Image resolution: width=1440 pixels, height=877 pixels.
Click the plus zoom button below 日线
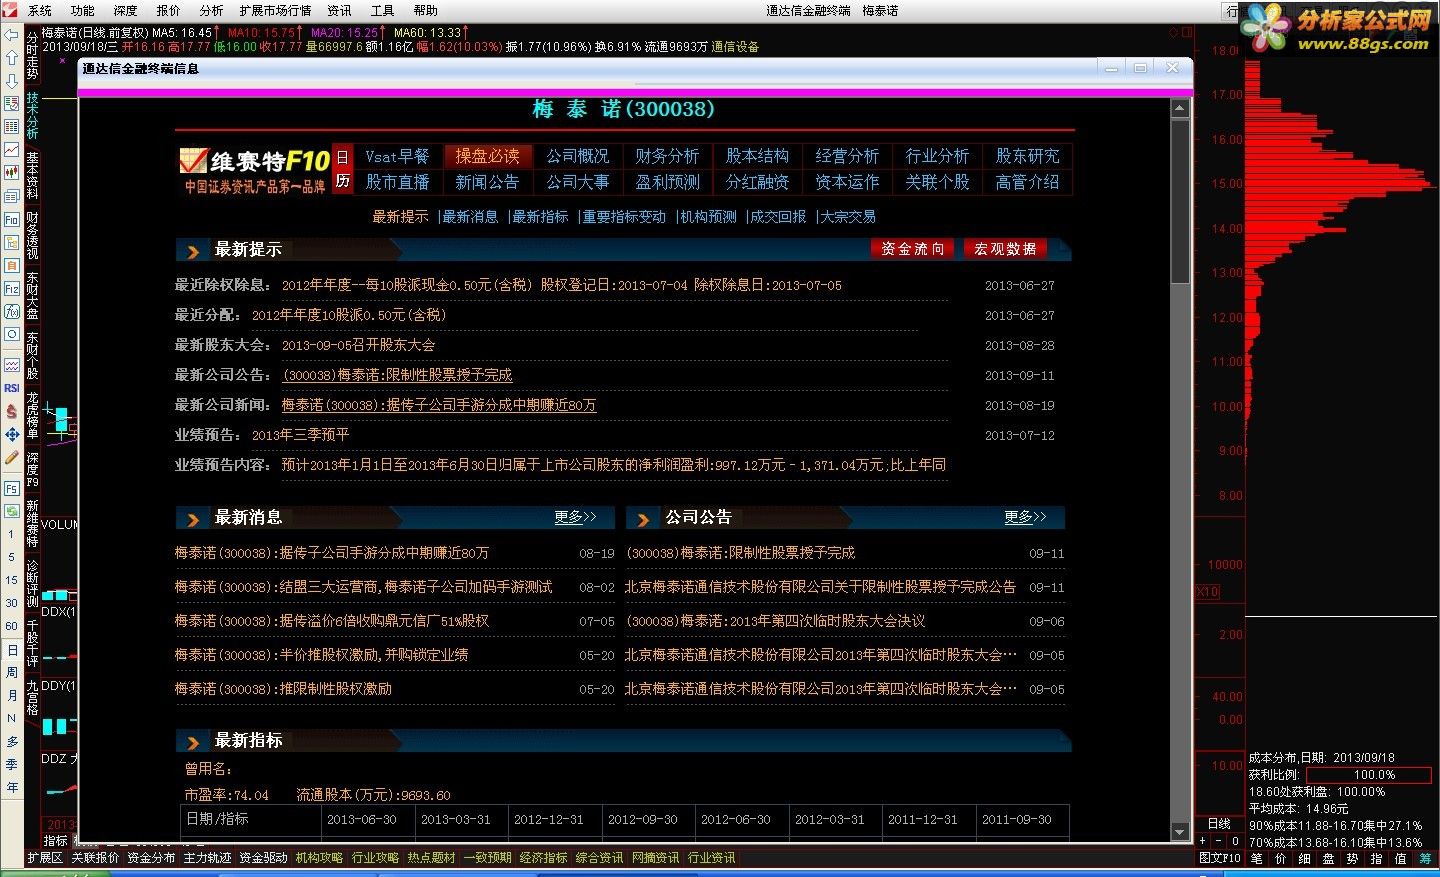click(x=1202, y=841)
